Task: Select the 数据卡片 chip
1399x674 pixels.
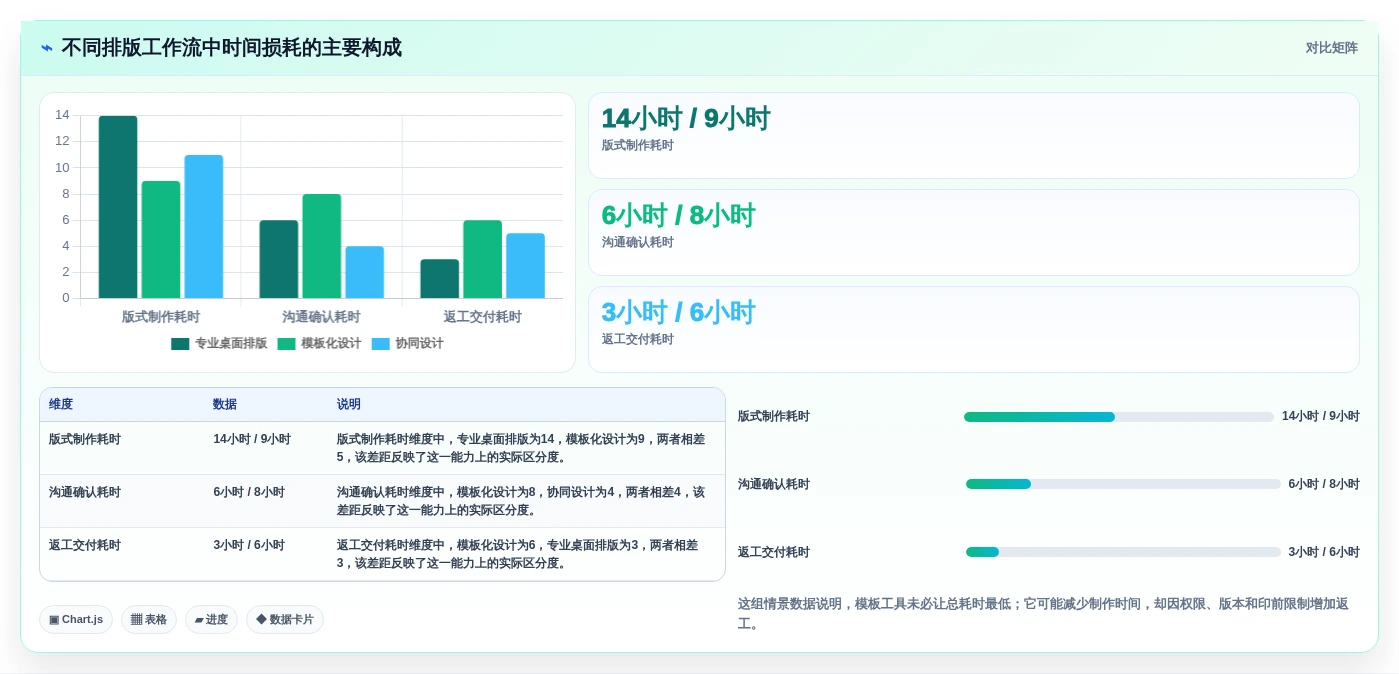Action: [285, 619]
